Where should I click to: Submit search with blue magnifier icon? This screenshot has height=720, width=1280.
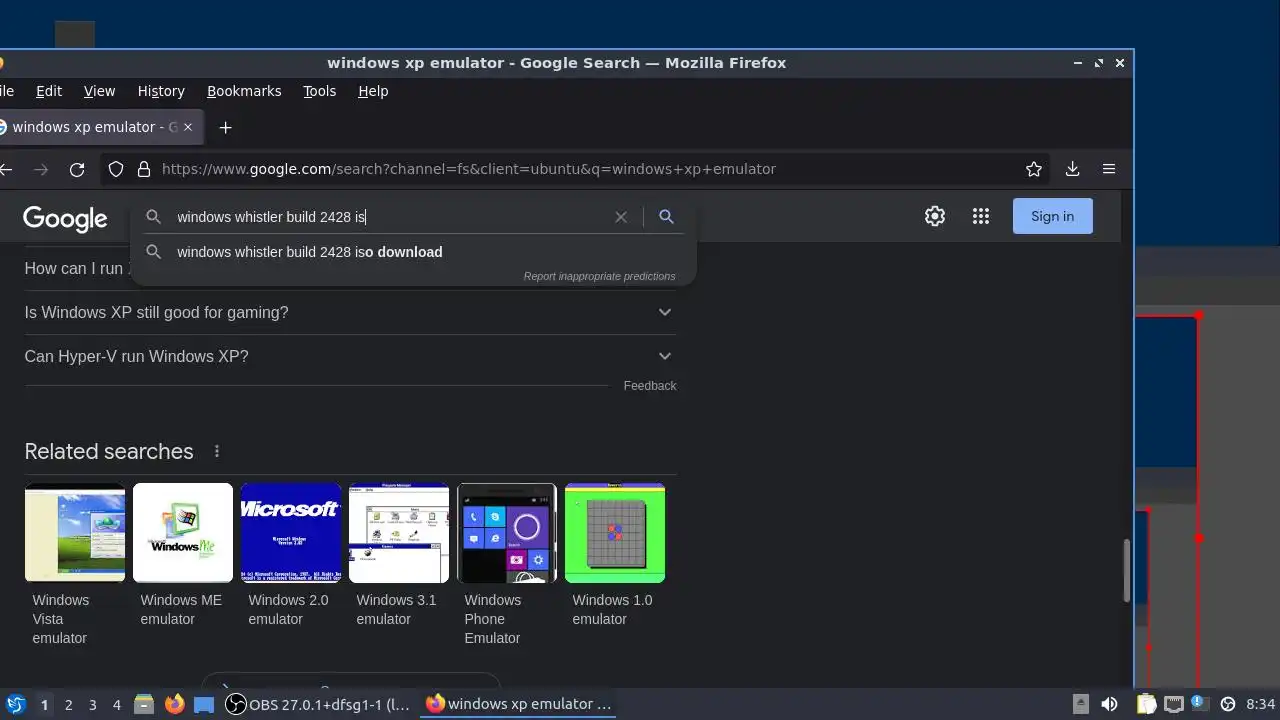[x=666, y=216]
